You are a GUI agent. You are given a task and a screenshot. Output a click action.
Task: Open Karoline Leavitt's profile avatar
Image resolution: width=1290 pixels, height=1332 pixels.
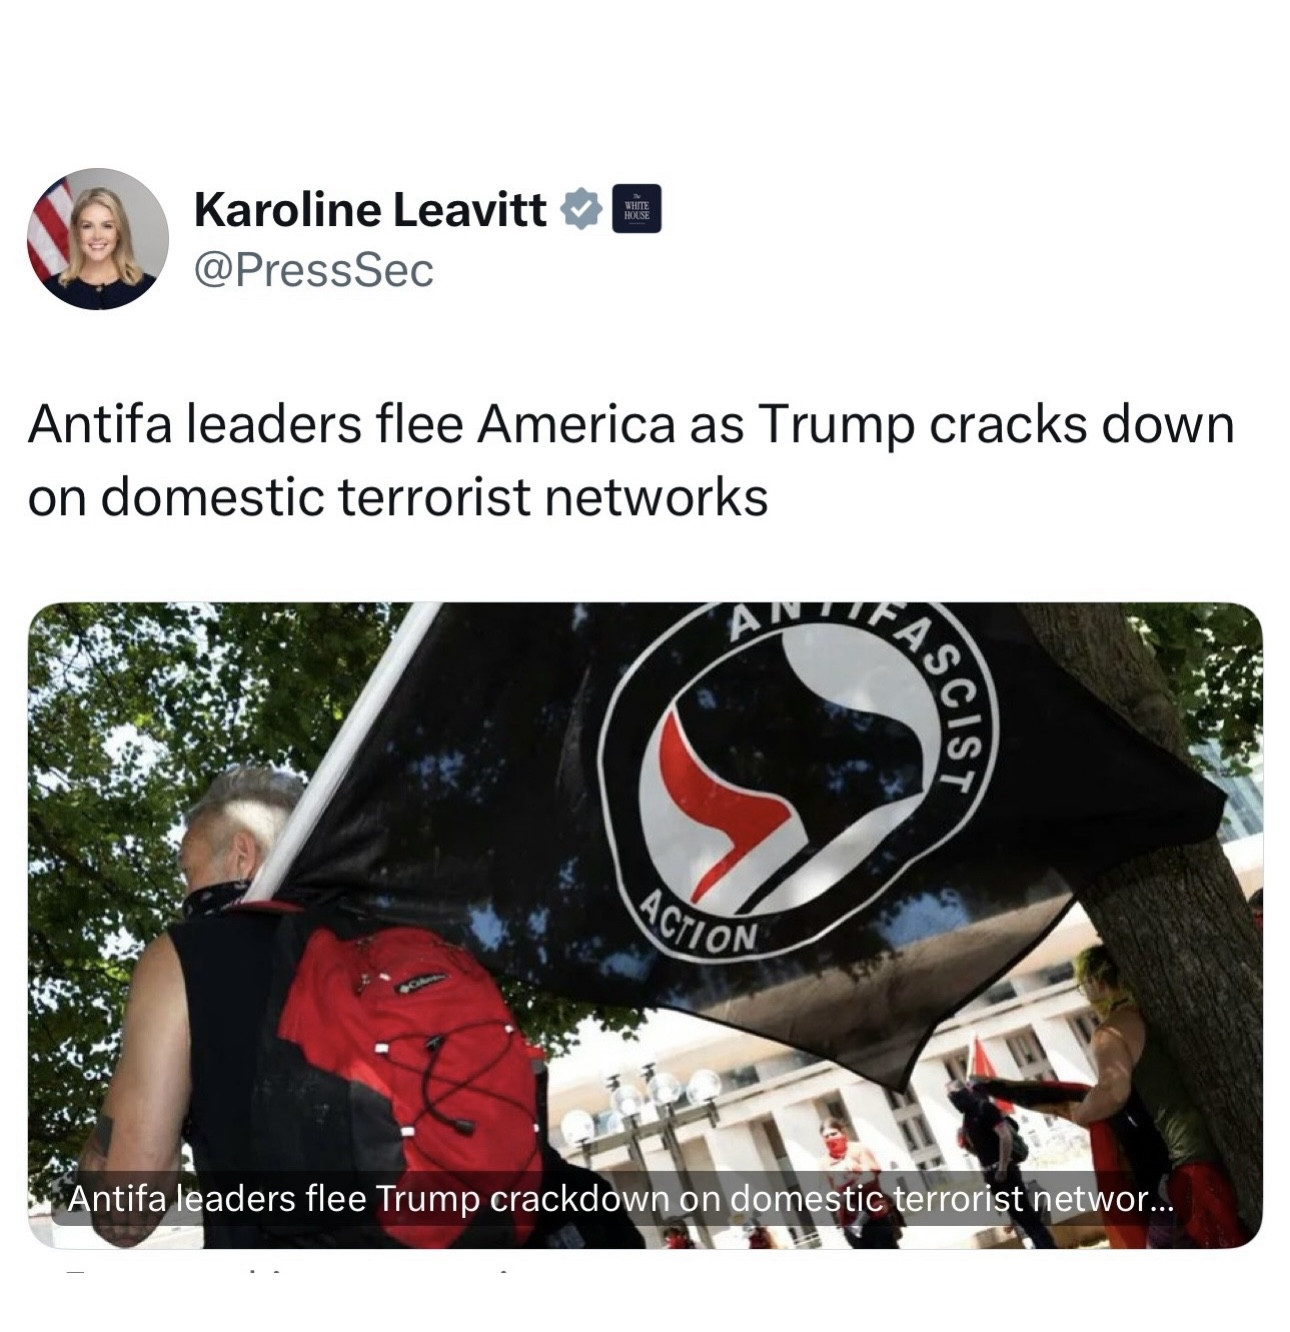[97, 239]
